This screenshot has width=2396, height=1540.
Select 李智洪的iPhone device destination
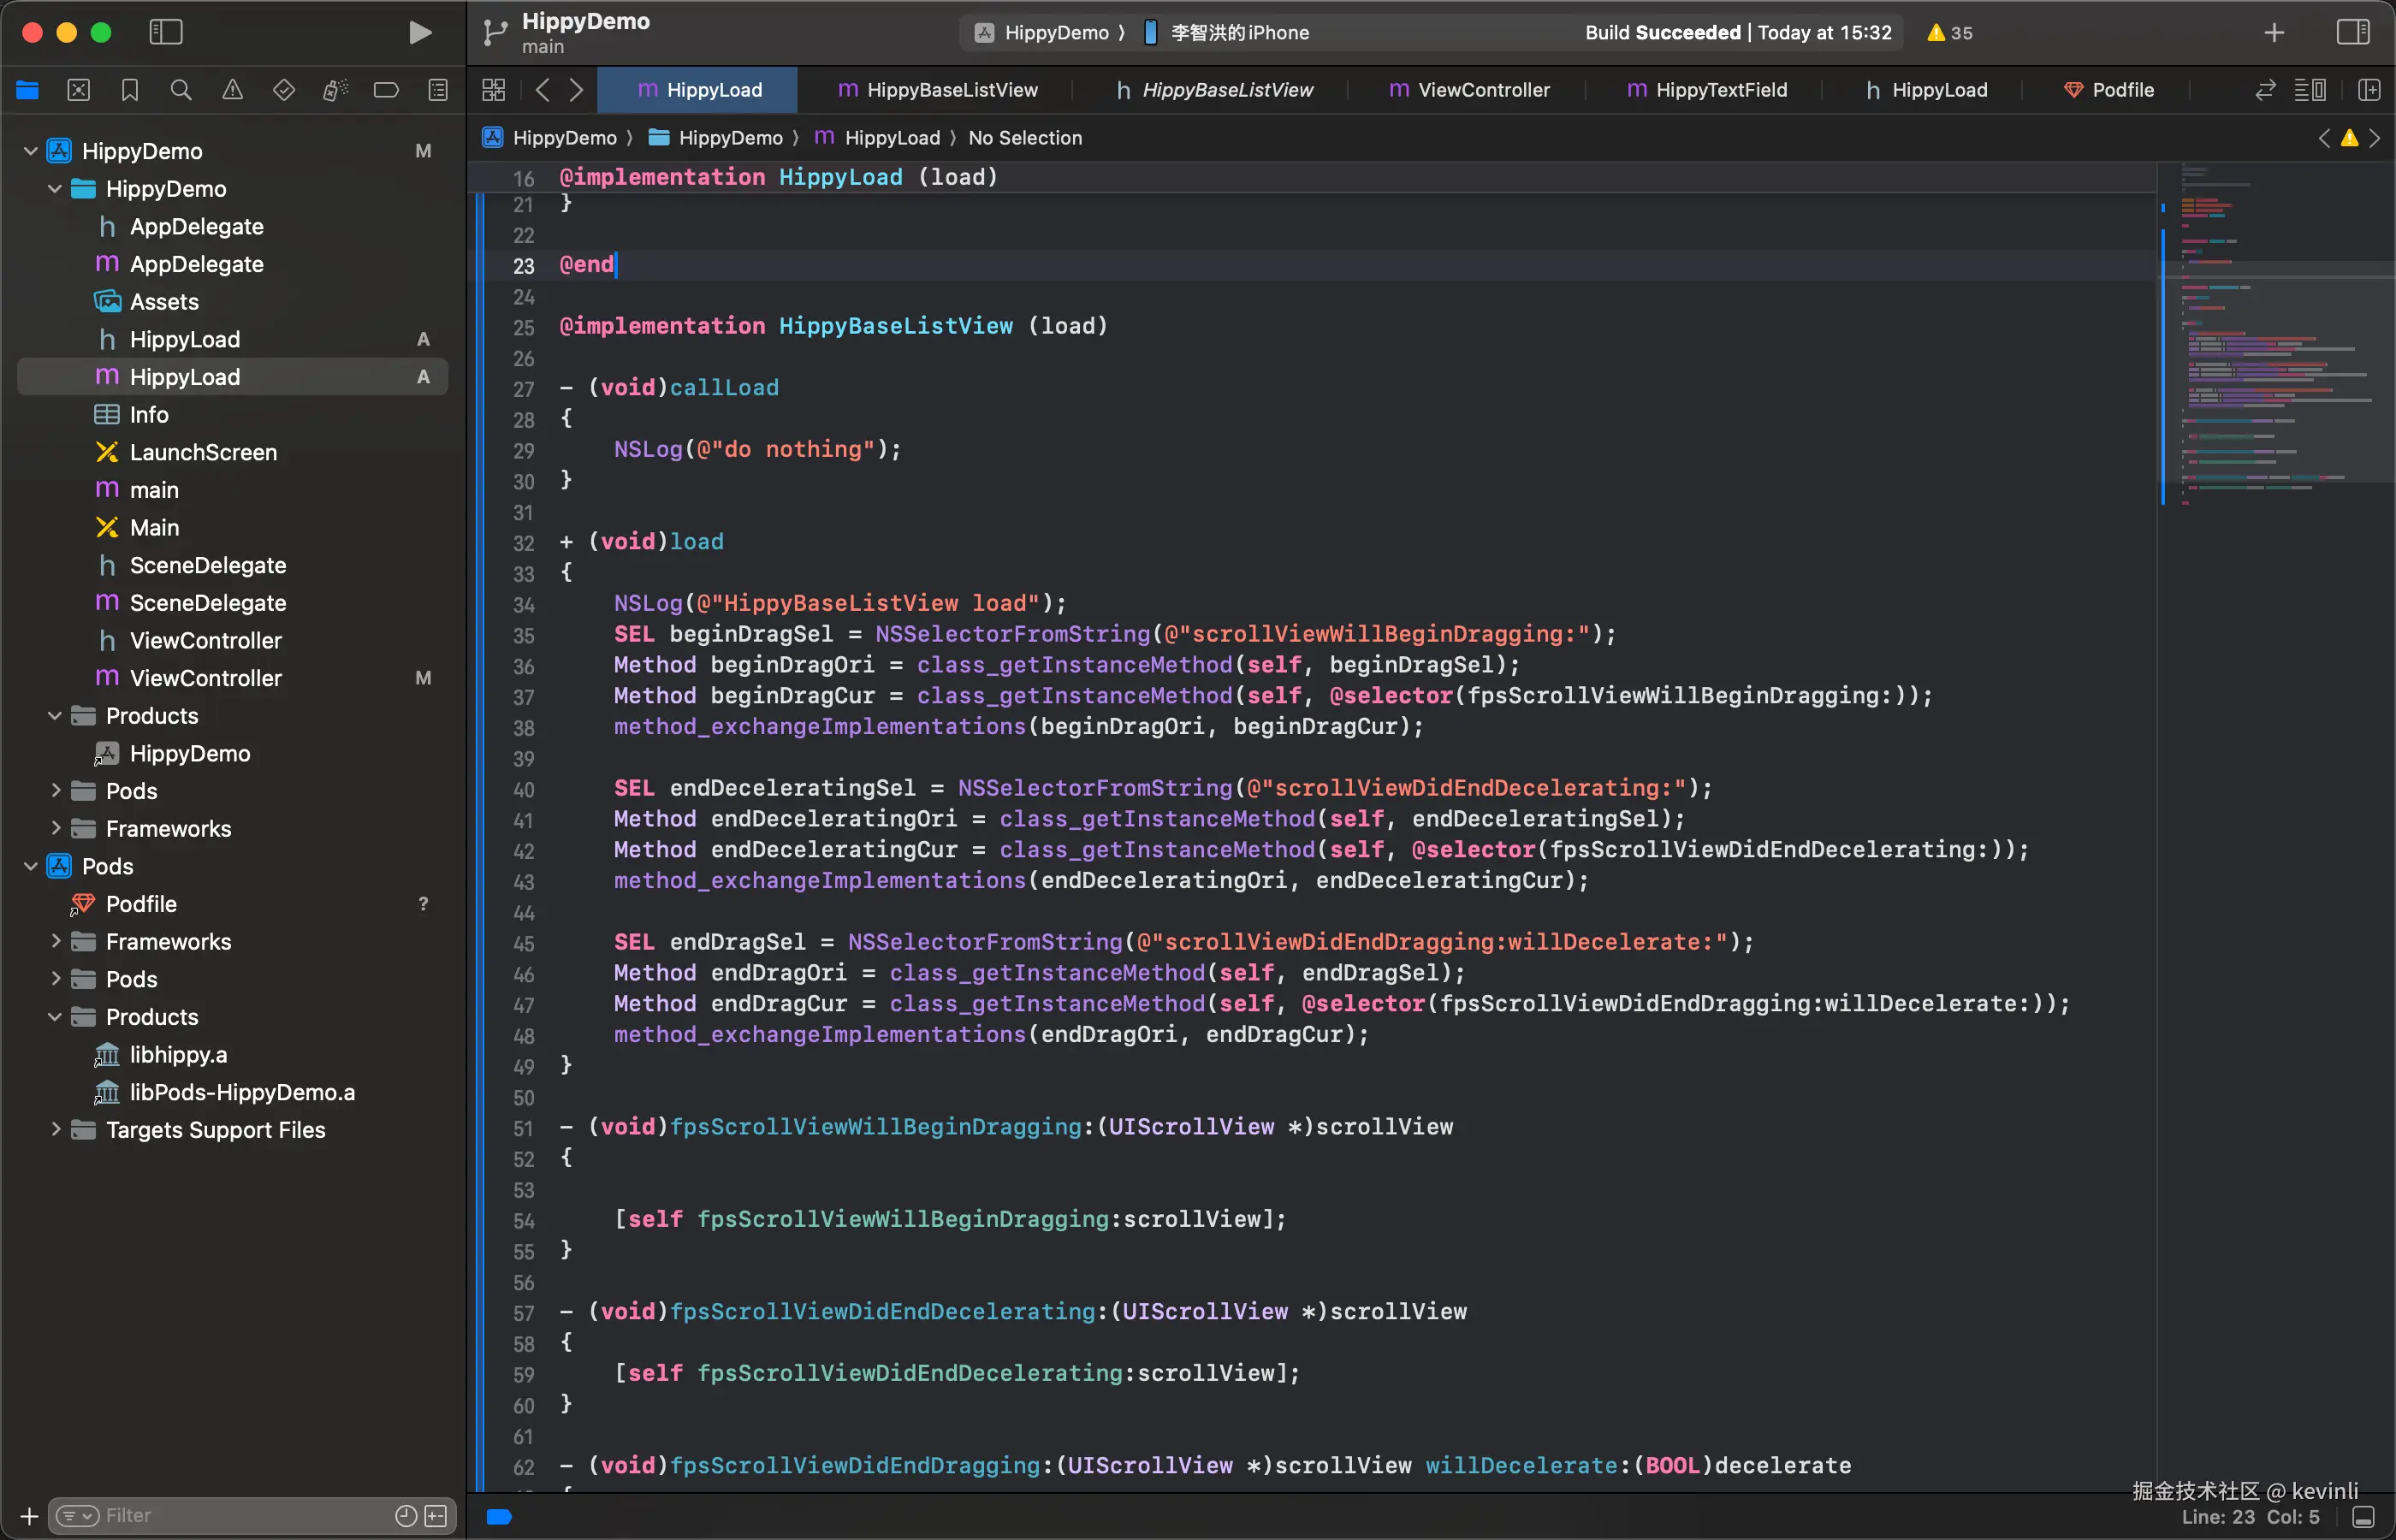(1238, 32)
